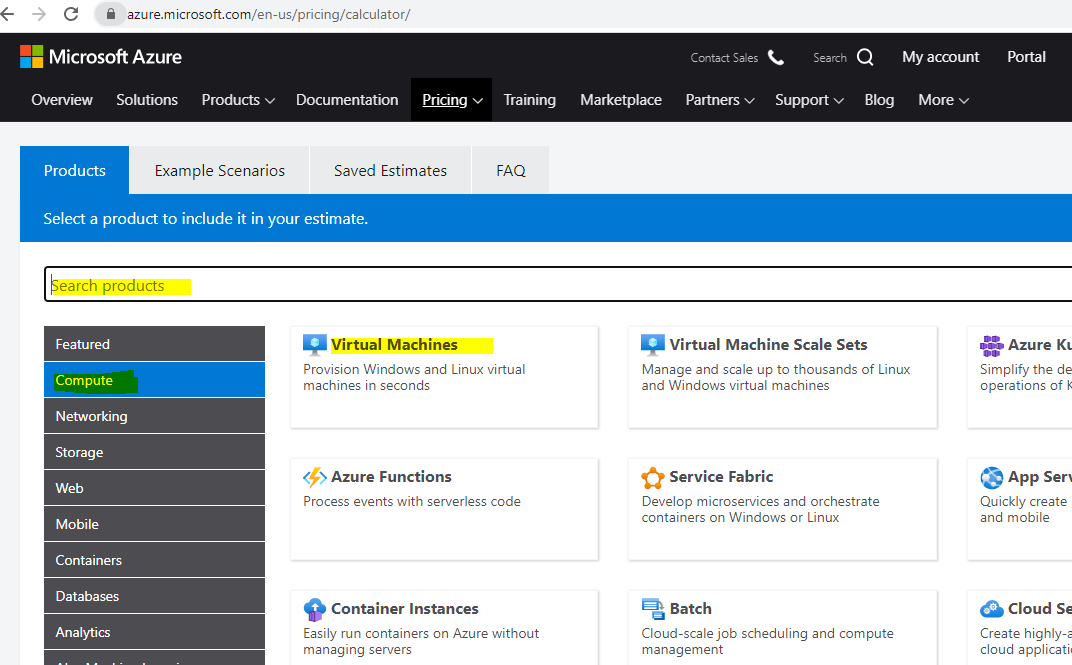Add Virtual Machine Scale Sets product
This screenshot has width=1072, height=665.
pos(783,377)
